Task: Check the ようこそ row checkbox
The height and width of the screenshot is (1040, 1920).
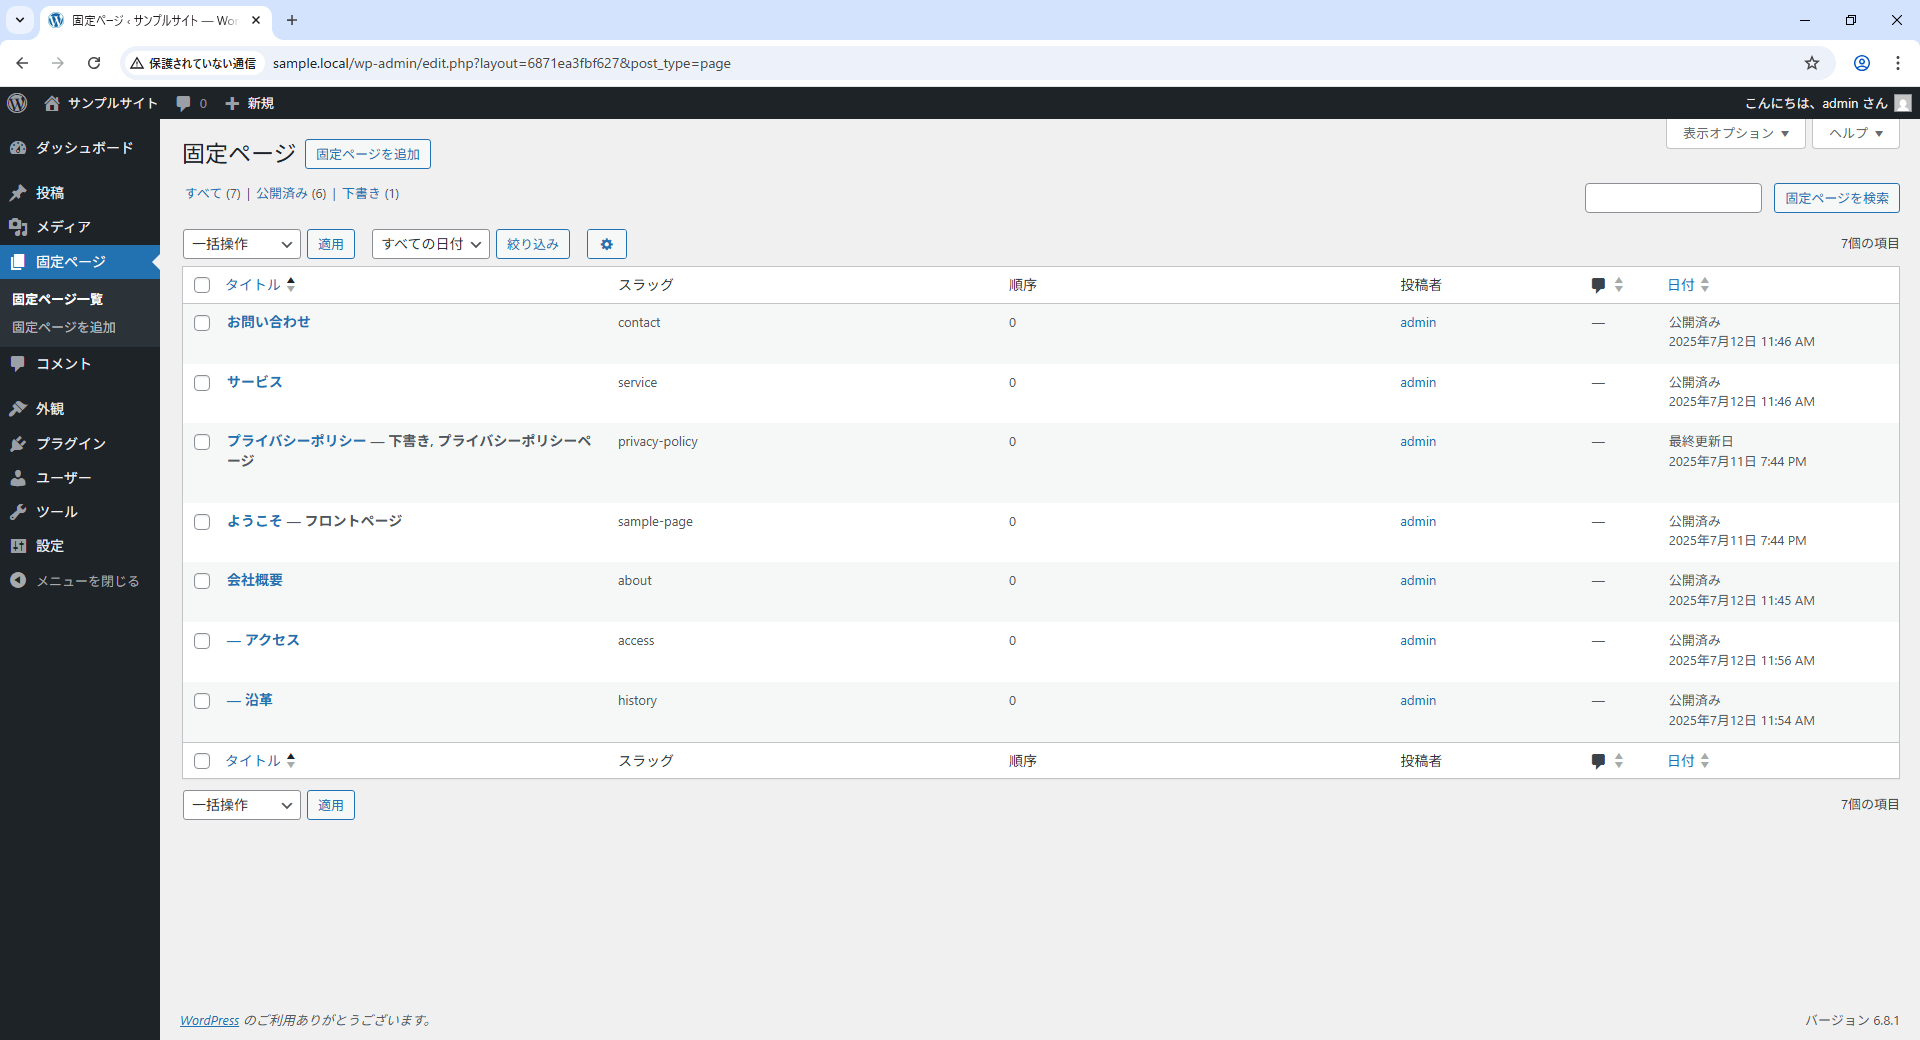Action: (x=202, y=522)
